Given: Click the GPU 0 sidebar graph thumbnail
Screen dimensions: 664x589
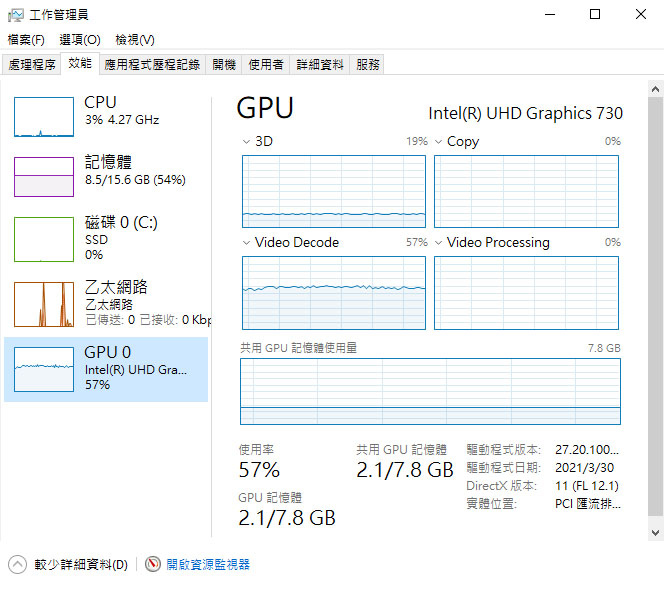Looking at the screenshot, I should pos(44,369).
